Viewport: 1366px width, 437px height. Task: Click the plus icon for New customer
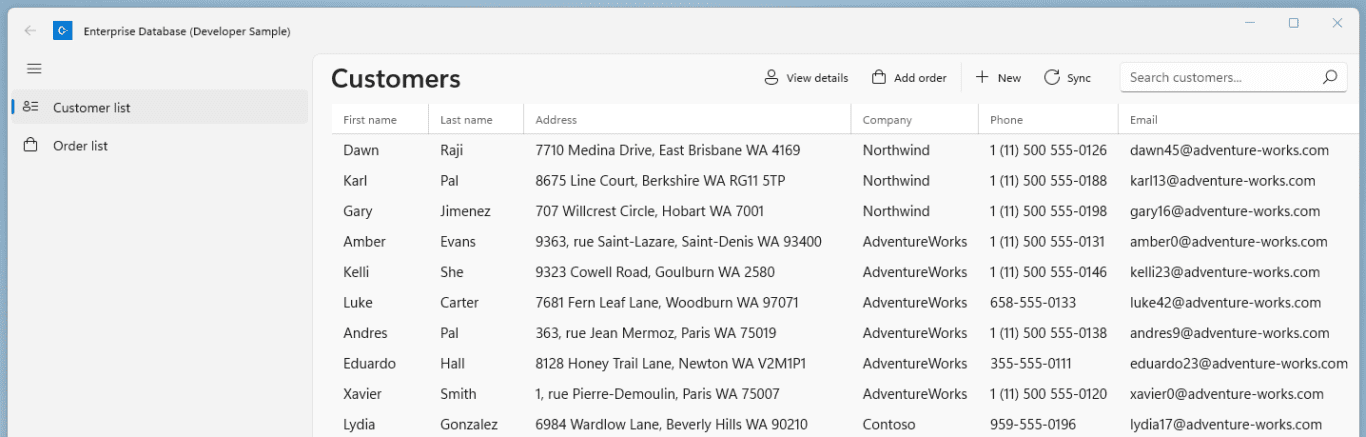(982, 77)
